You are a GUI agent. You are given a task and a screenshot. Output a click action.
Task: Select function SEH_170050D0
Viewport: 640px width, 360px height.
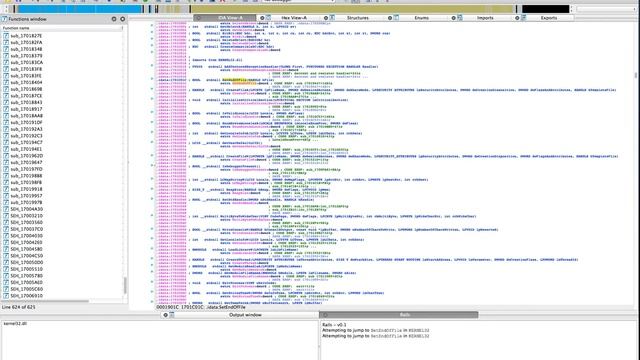pyautogui.click(x=27, y=262)
